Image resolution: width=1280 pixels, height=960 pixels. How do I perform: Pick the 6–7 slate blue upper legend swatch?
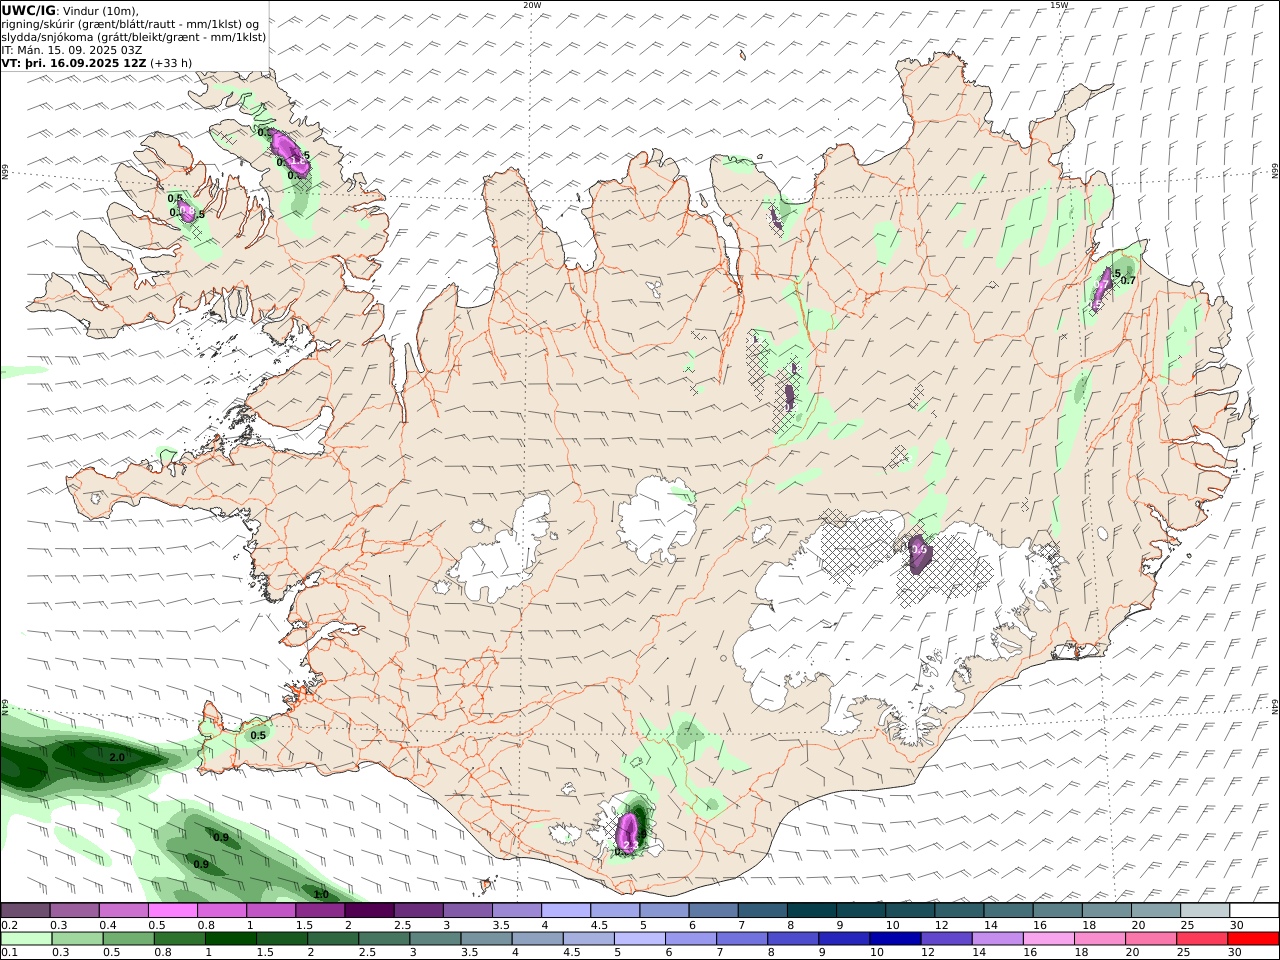coord(712,911)
